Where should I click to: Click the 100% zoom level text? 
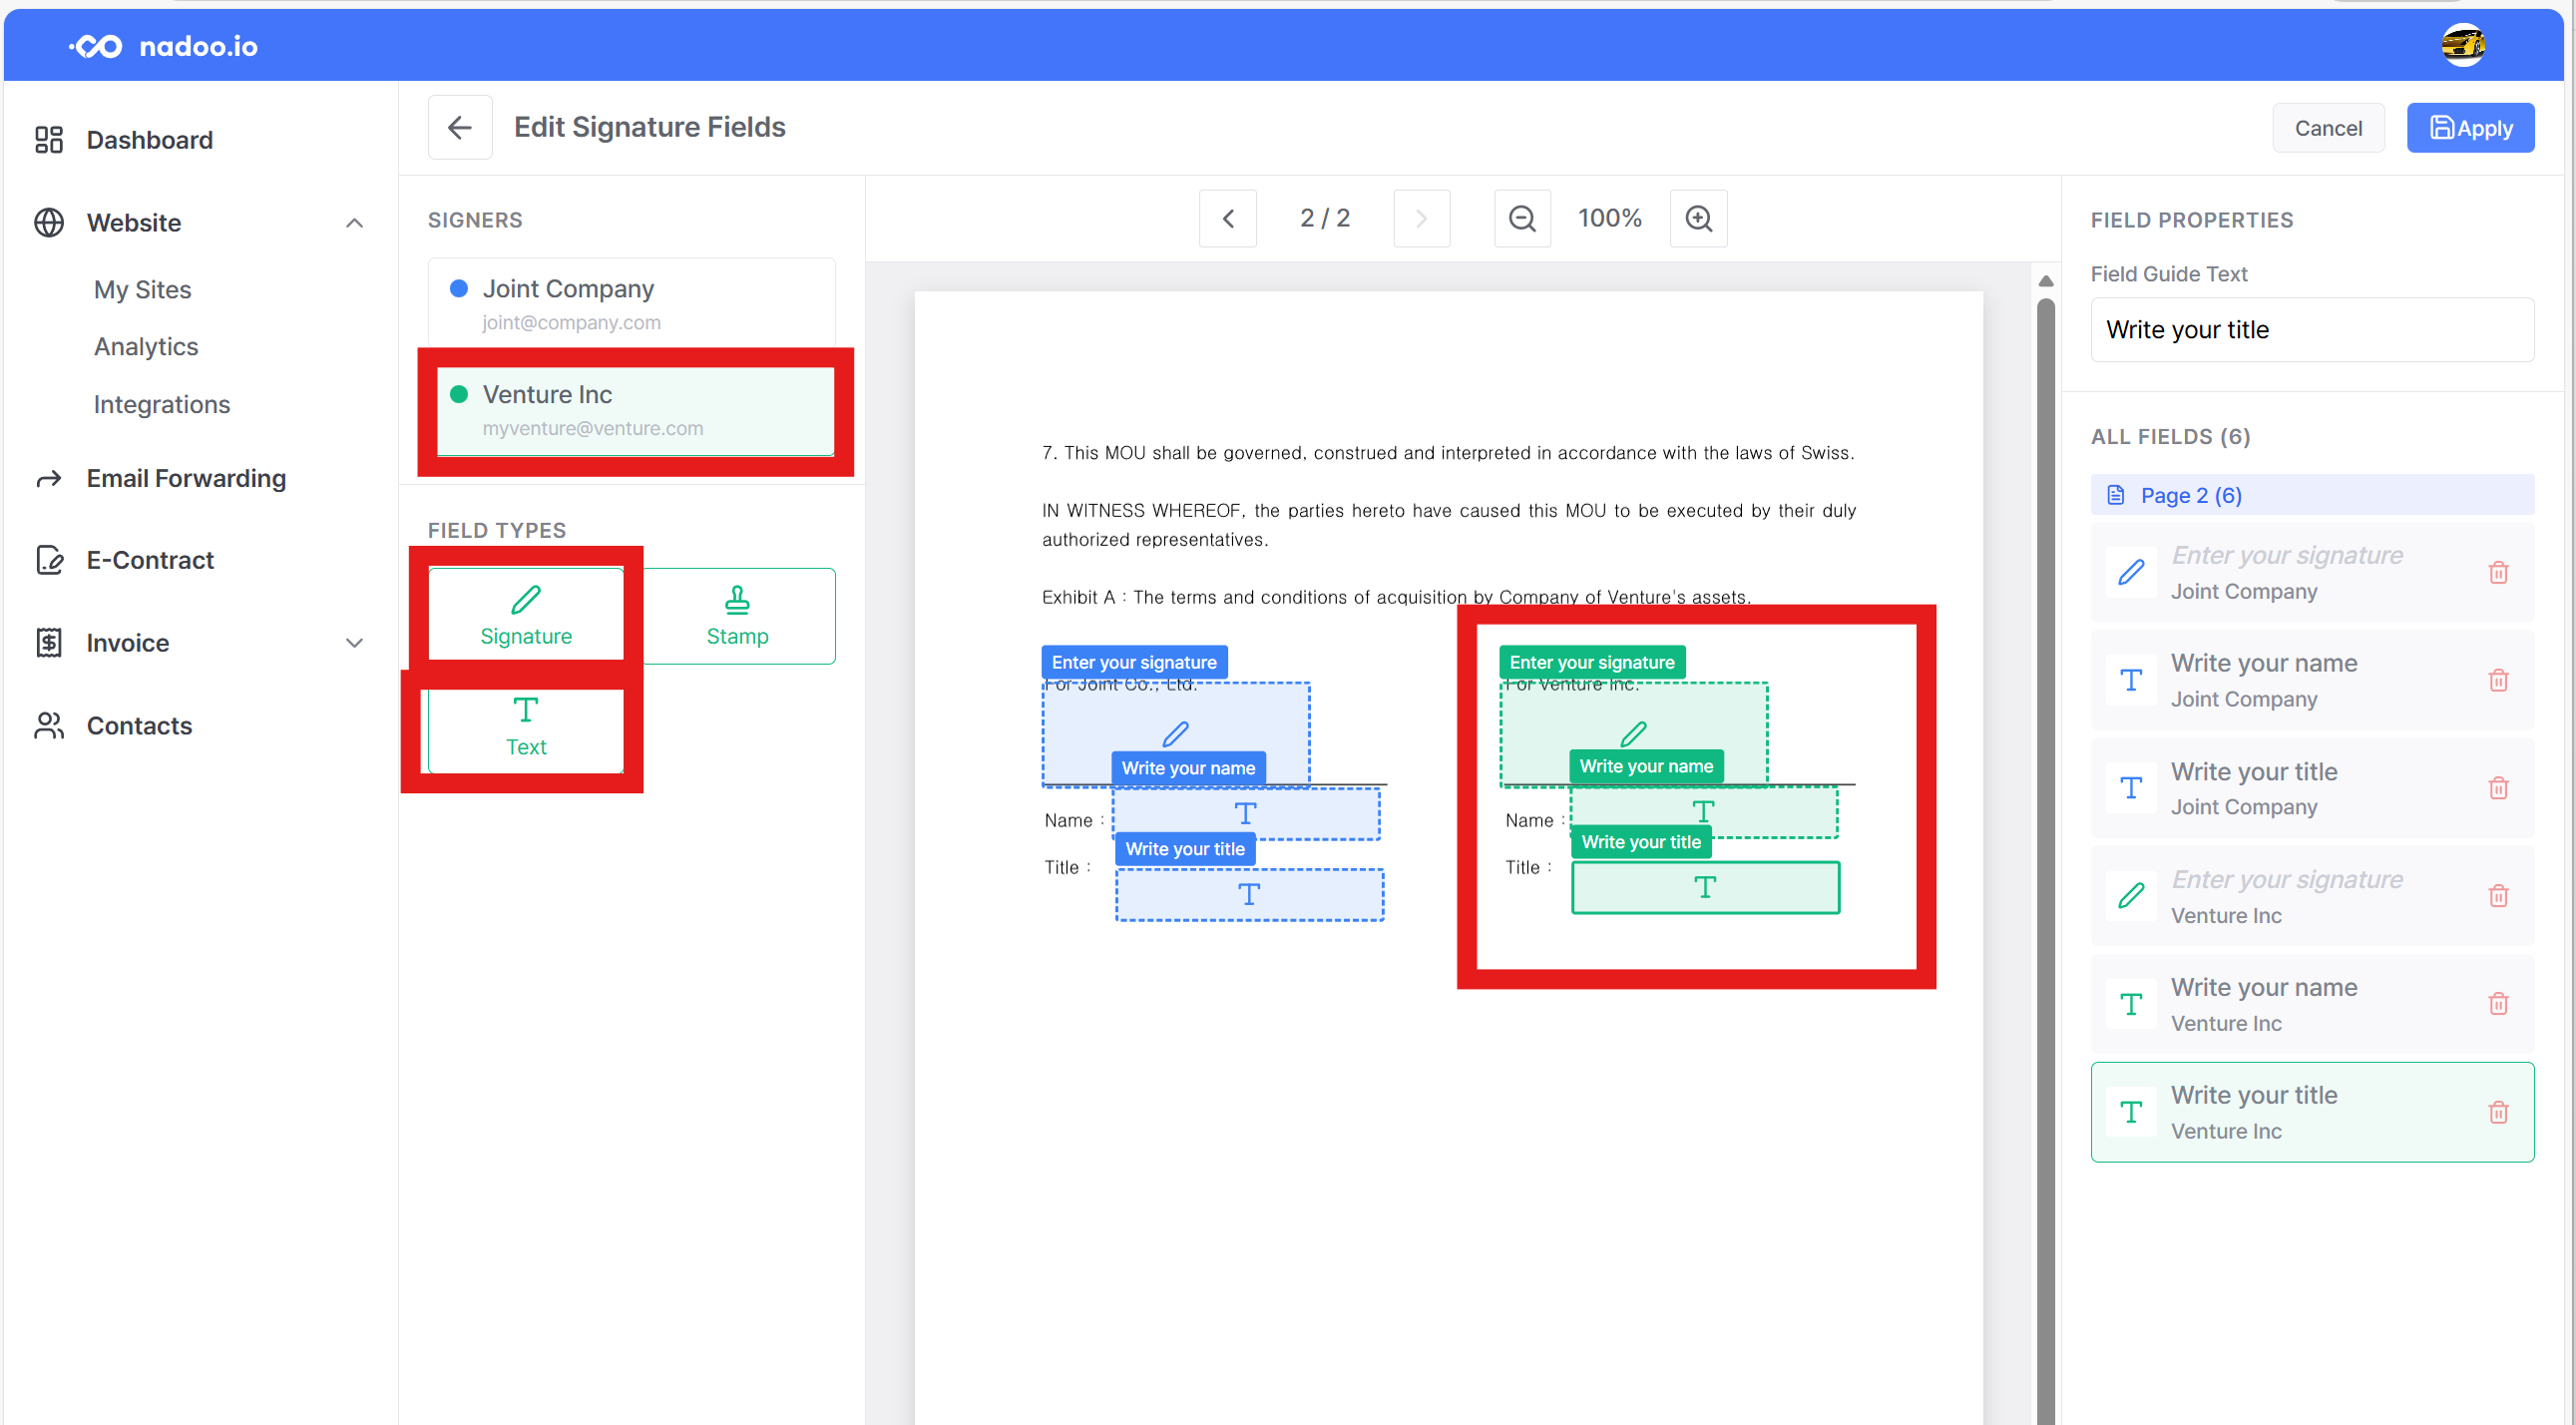pyautogui.click(x=1610, y=218)
